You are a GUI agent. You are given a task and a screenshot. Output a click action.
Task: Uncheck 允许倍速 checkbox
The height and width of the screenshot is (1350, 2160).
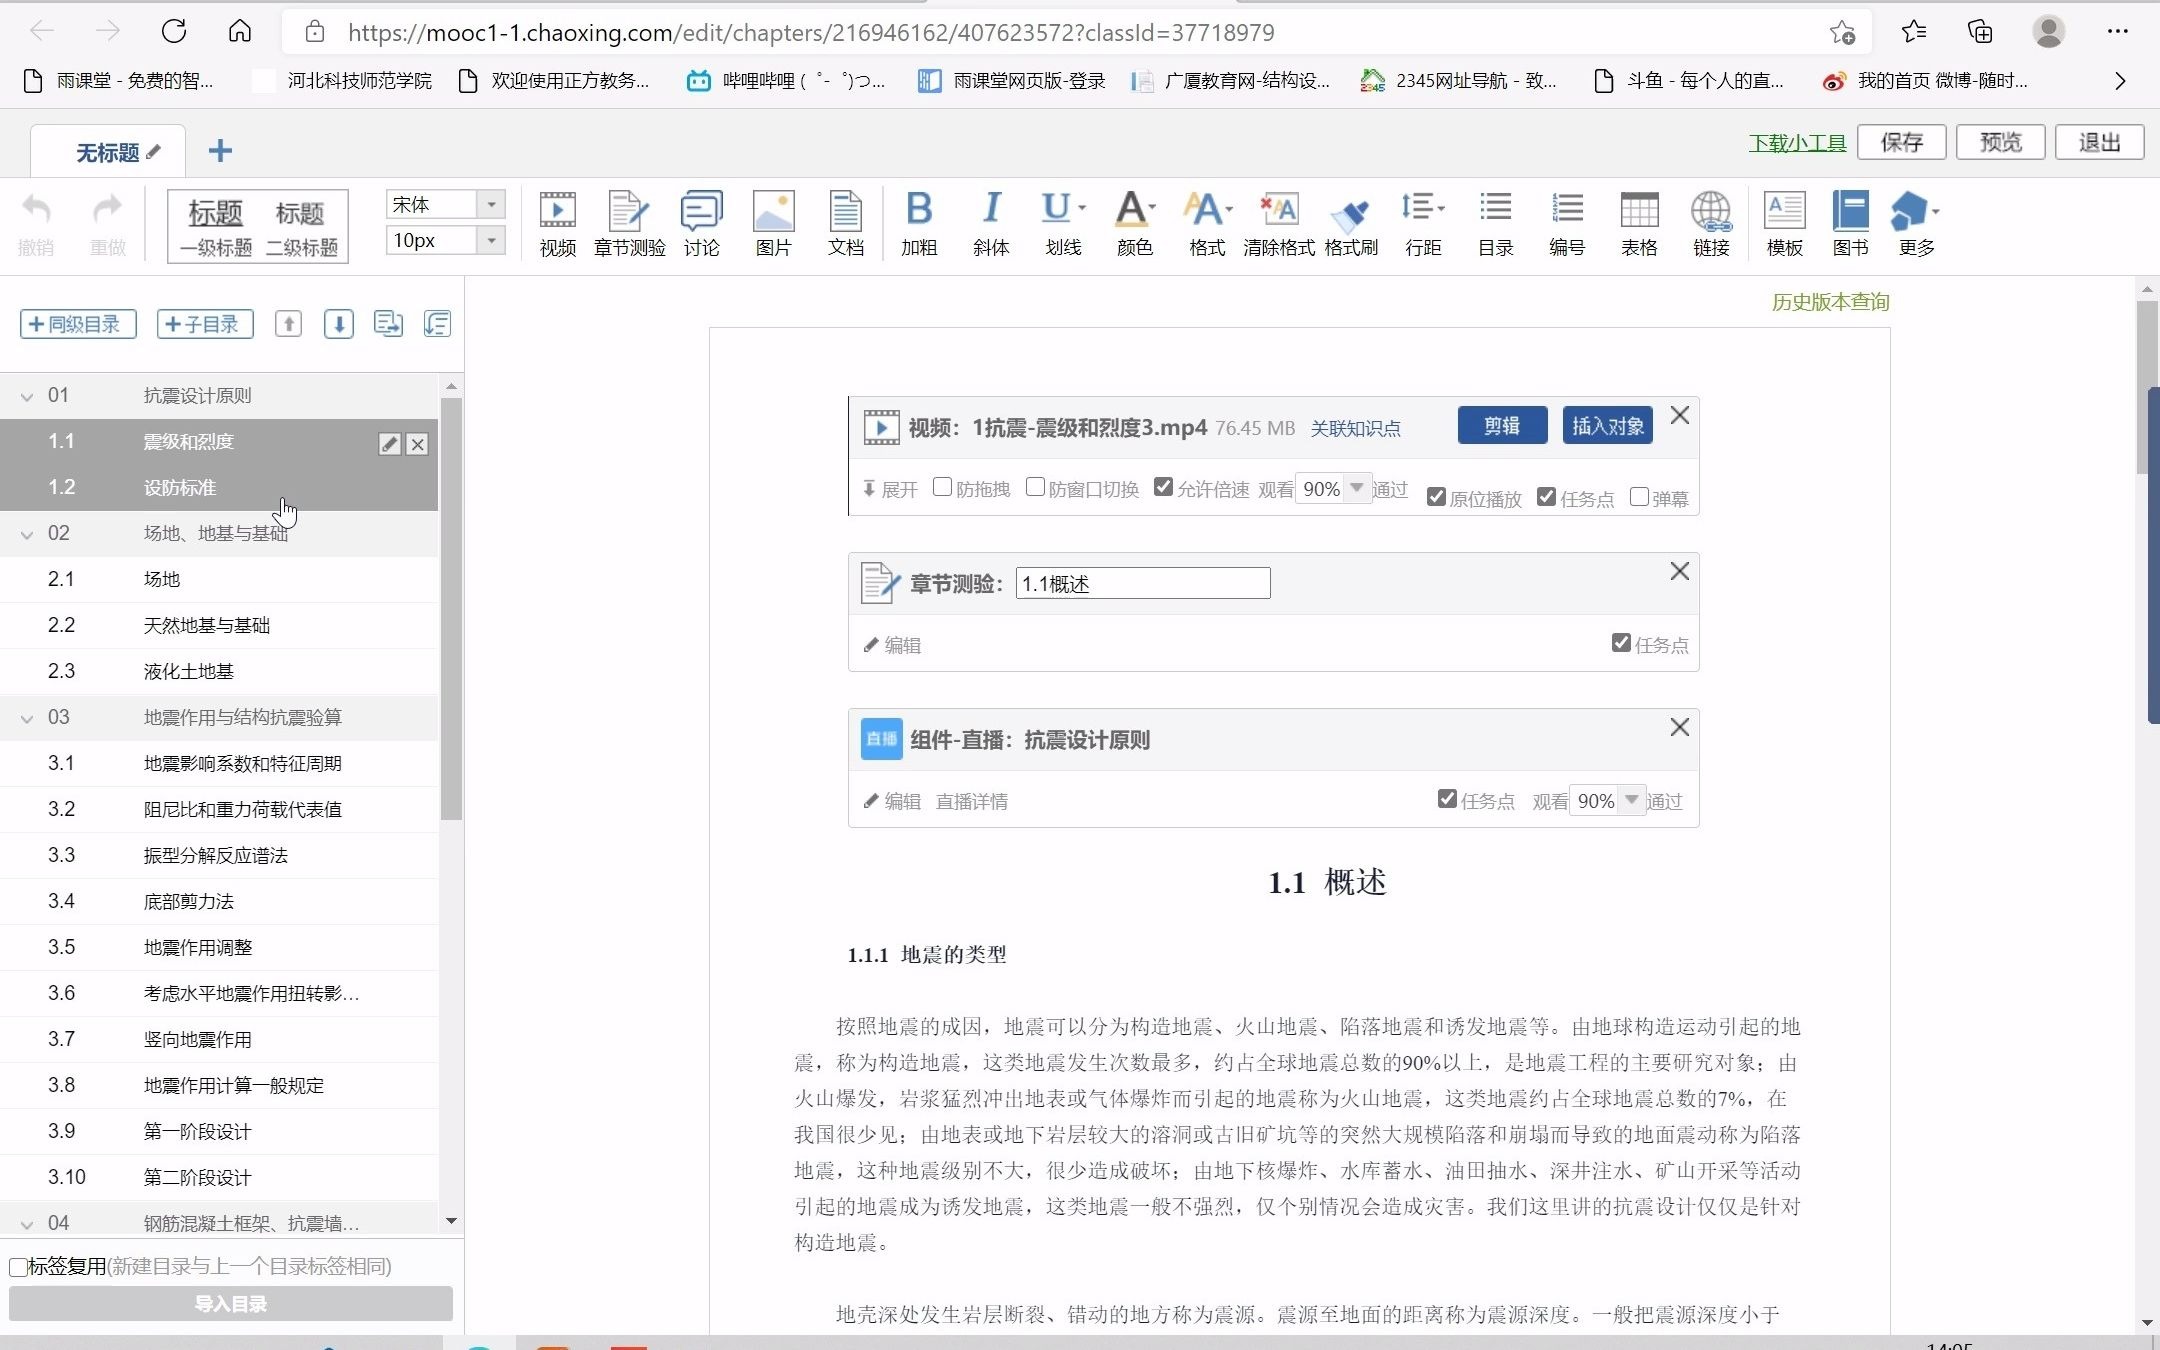[1163, 487]
